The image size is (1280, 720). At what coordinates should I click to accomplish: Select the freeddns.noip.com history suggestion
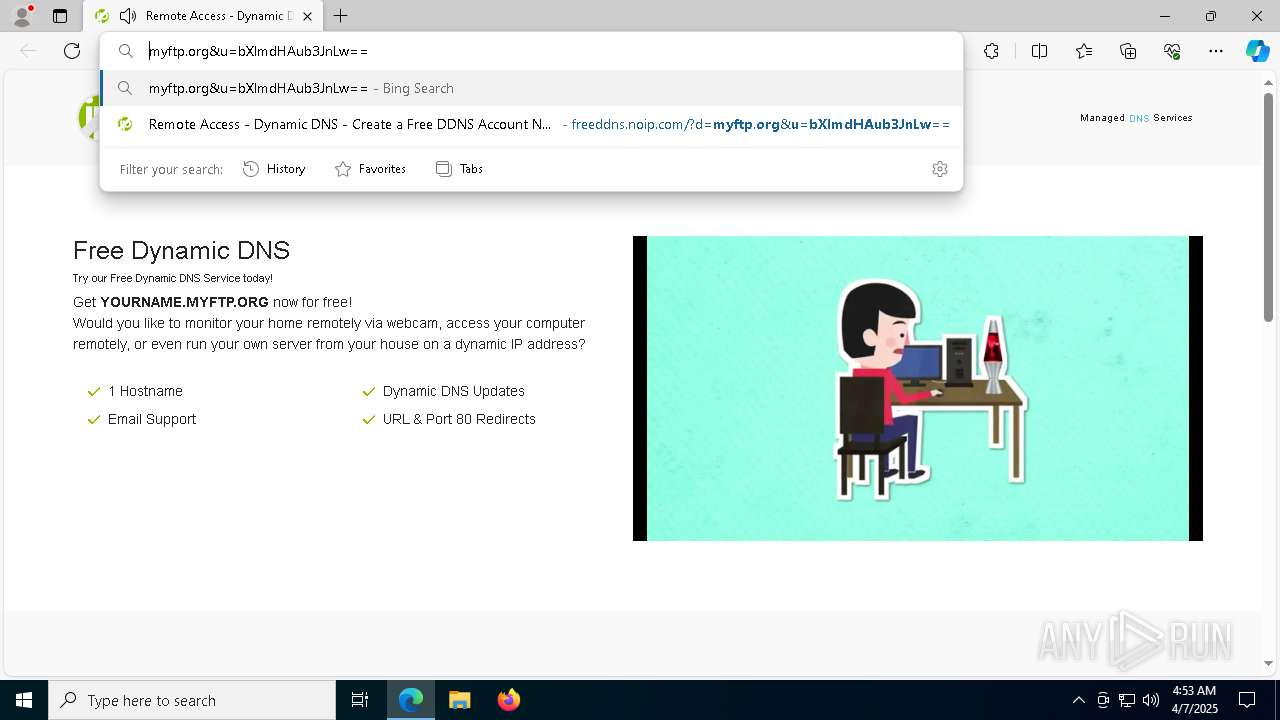531,124
